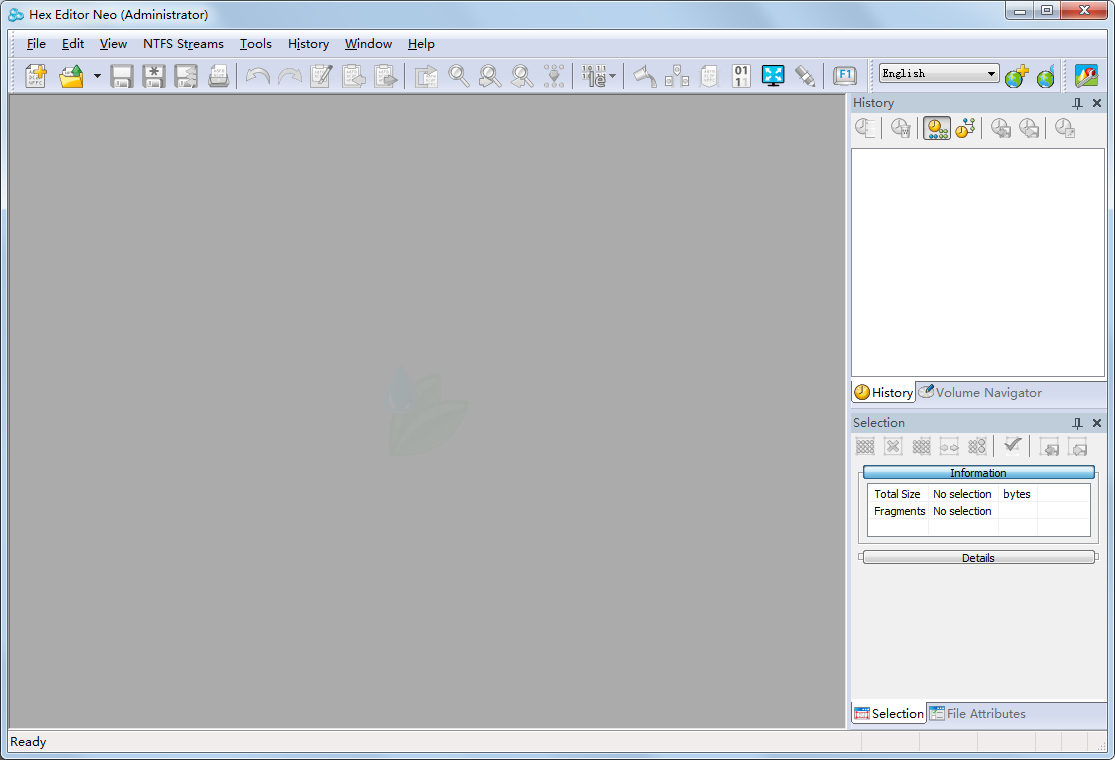The image size is (1115, 760).
Task: Pin the Selection panel
Action: click(1077, 423)
